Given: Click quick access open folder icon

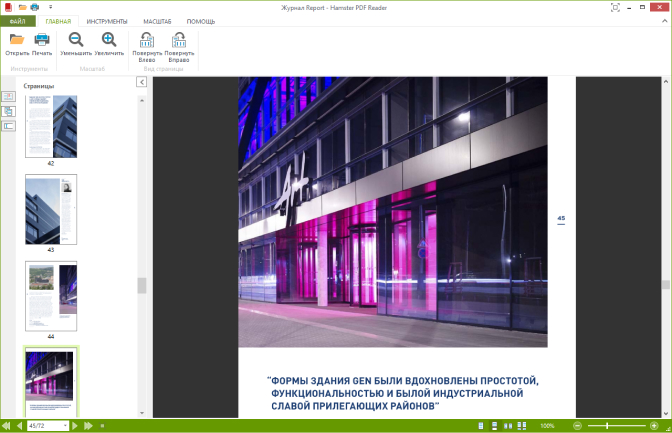Looking at the screenshot, I should pos(23,7).
